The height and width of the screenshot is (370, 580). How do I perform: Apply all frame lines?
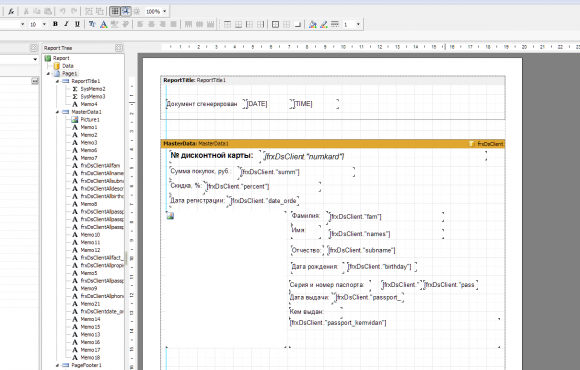[x=275, y=24]
